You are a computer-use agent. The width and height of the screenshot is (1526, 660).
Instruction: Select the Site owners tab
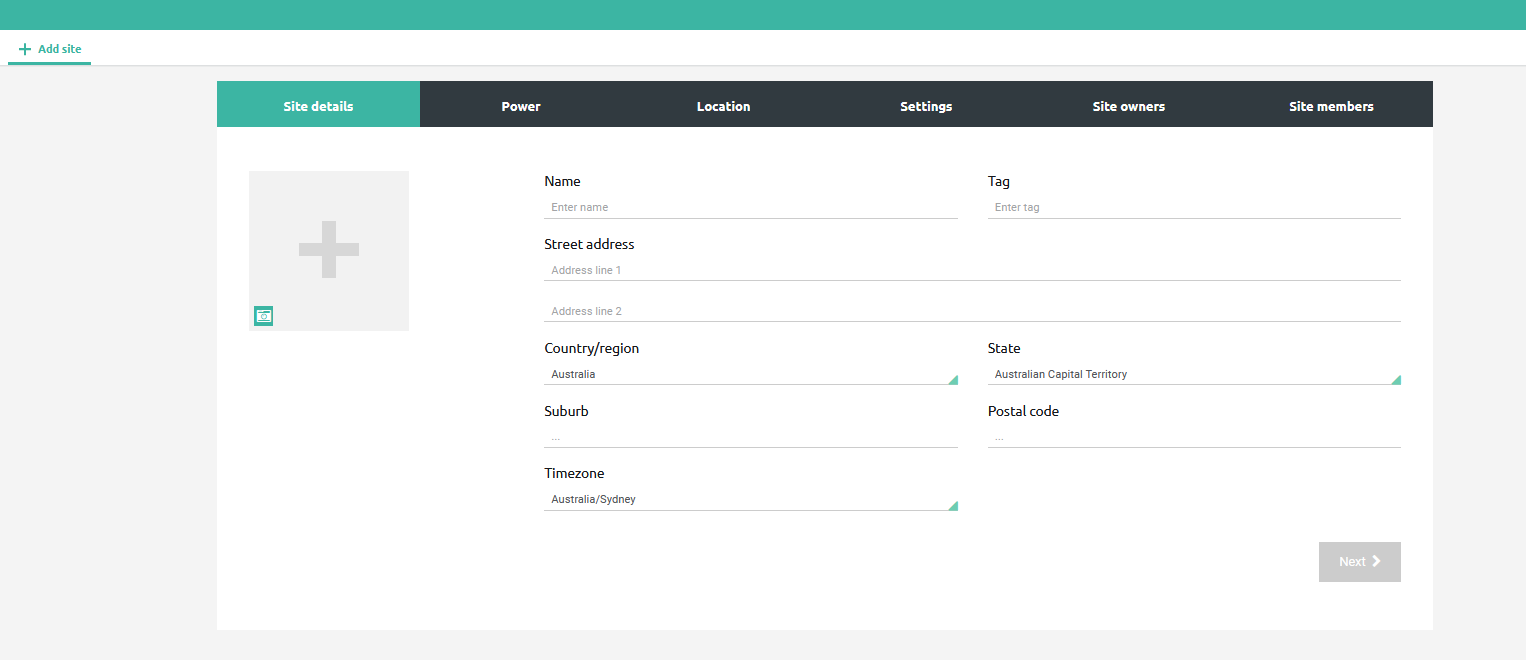[1129, 106]
